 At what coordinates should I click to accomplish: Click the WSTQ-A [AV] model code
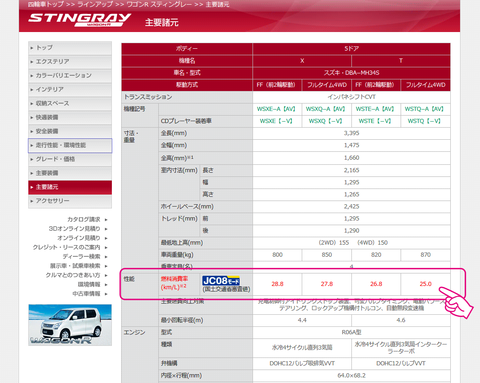[x=424, y=109]
